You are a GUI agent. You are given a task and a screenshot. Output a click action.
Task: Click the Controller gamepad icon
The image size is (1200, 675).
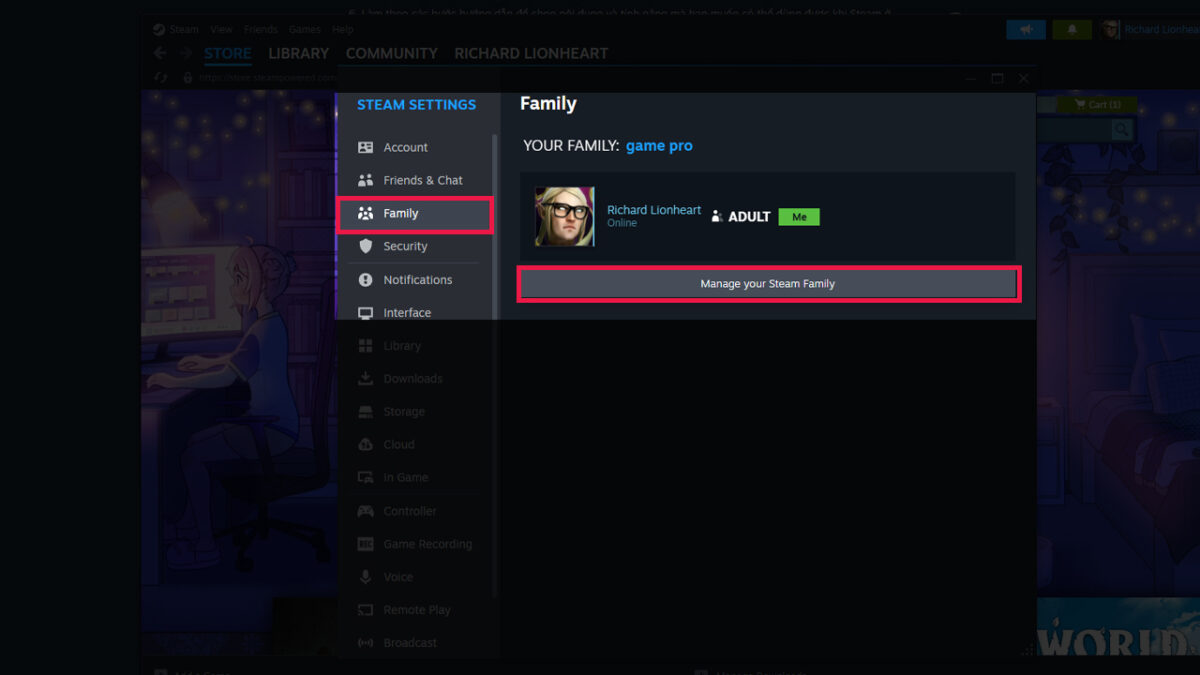(x=365, y=511)
